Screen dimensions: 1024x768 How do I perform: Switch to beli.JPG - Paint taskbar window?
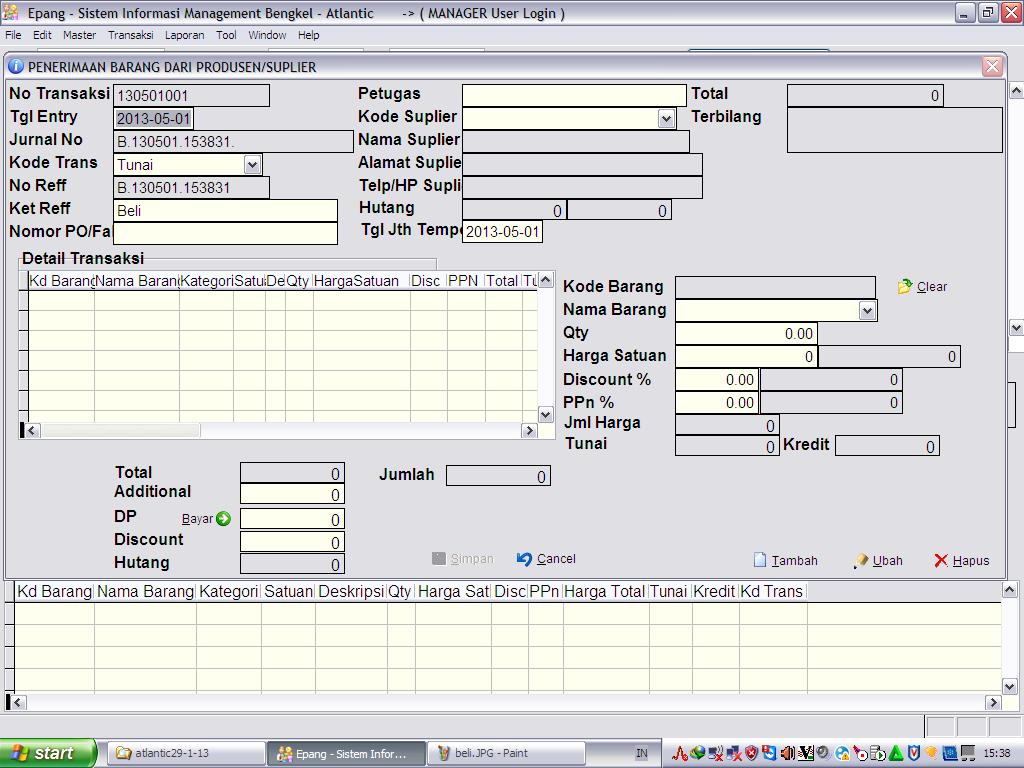tap(490, 753)
